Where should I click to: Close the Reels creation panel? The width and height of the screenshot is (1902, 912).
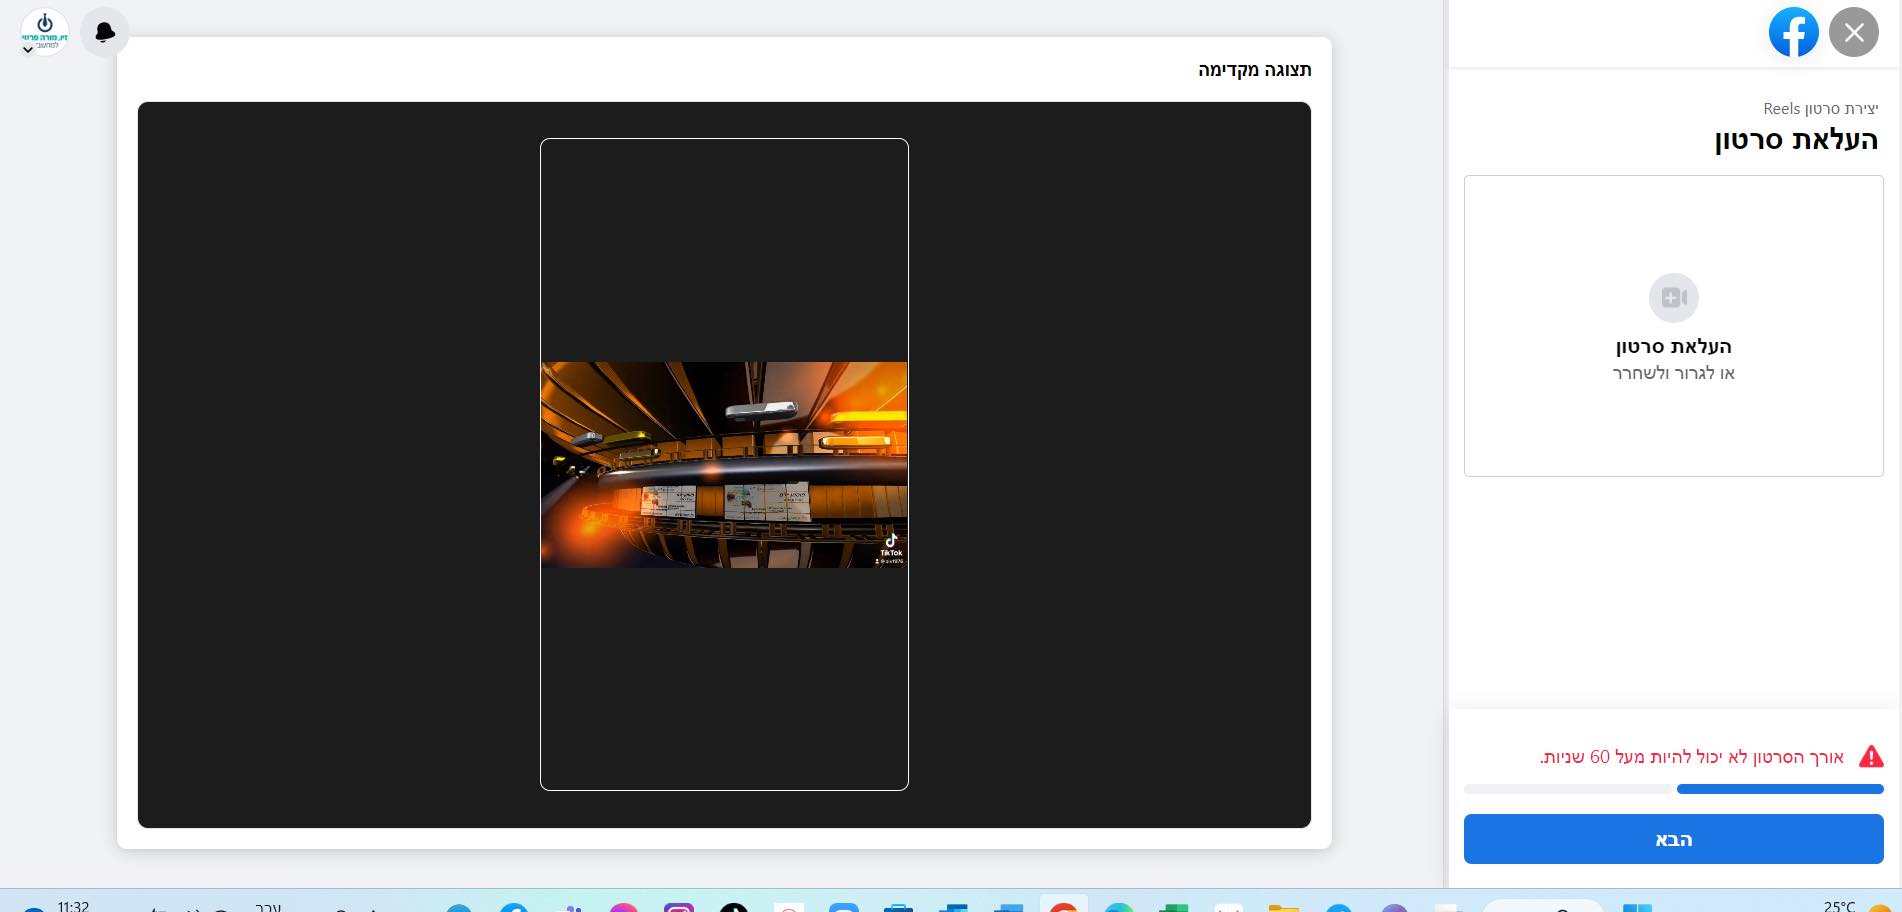point(1853,33)
